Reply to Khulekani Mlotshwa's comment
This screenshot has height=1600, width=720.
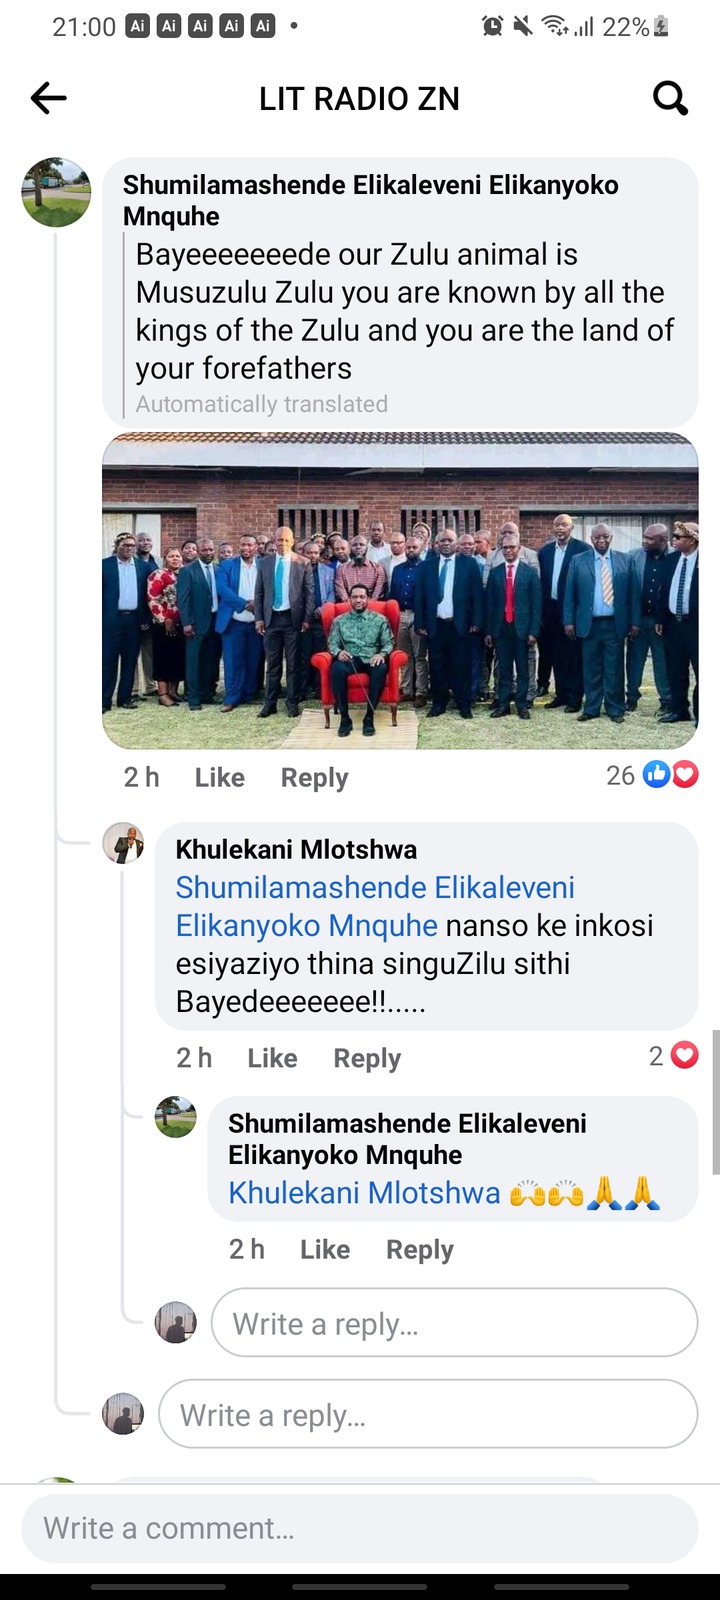367,1059
